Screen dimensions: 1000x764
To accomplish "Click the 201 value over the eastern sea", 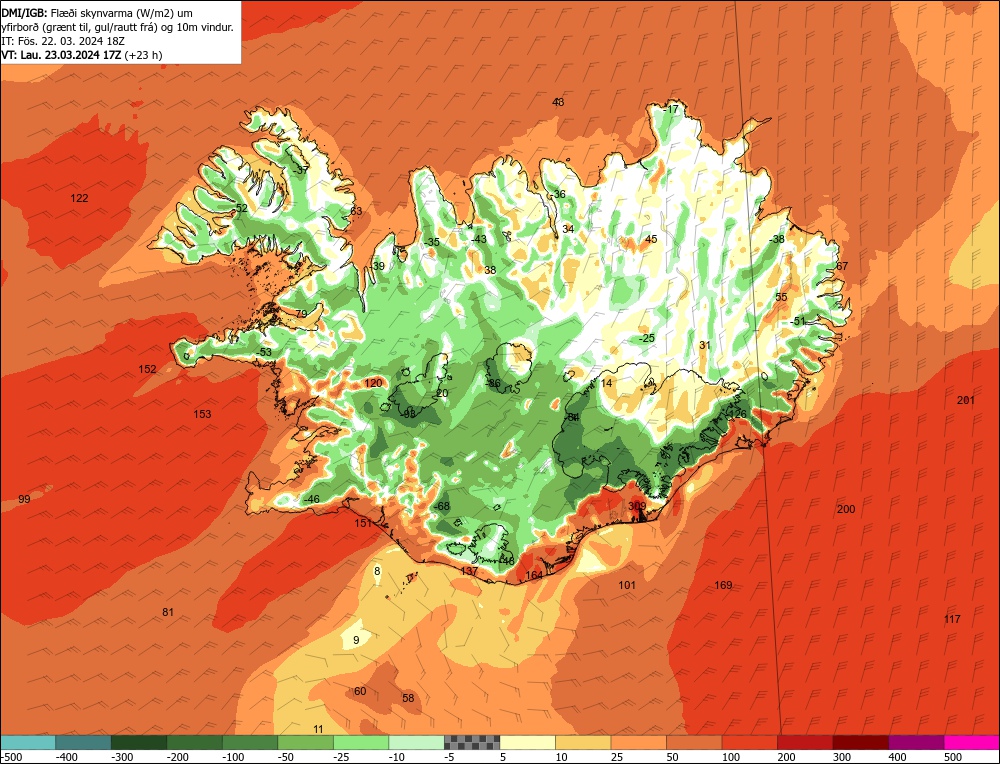I will point(966,400).
